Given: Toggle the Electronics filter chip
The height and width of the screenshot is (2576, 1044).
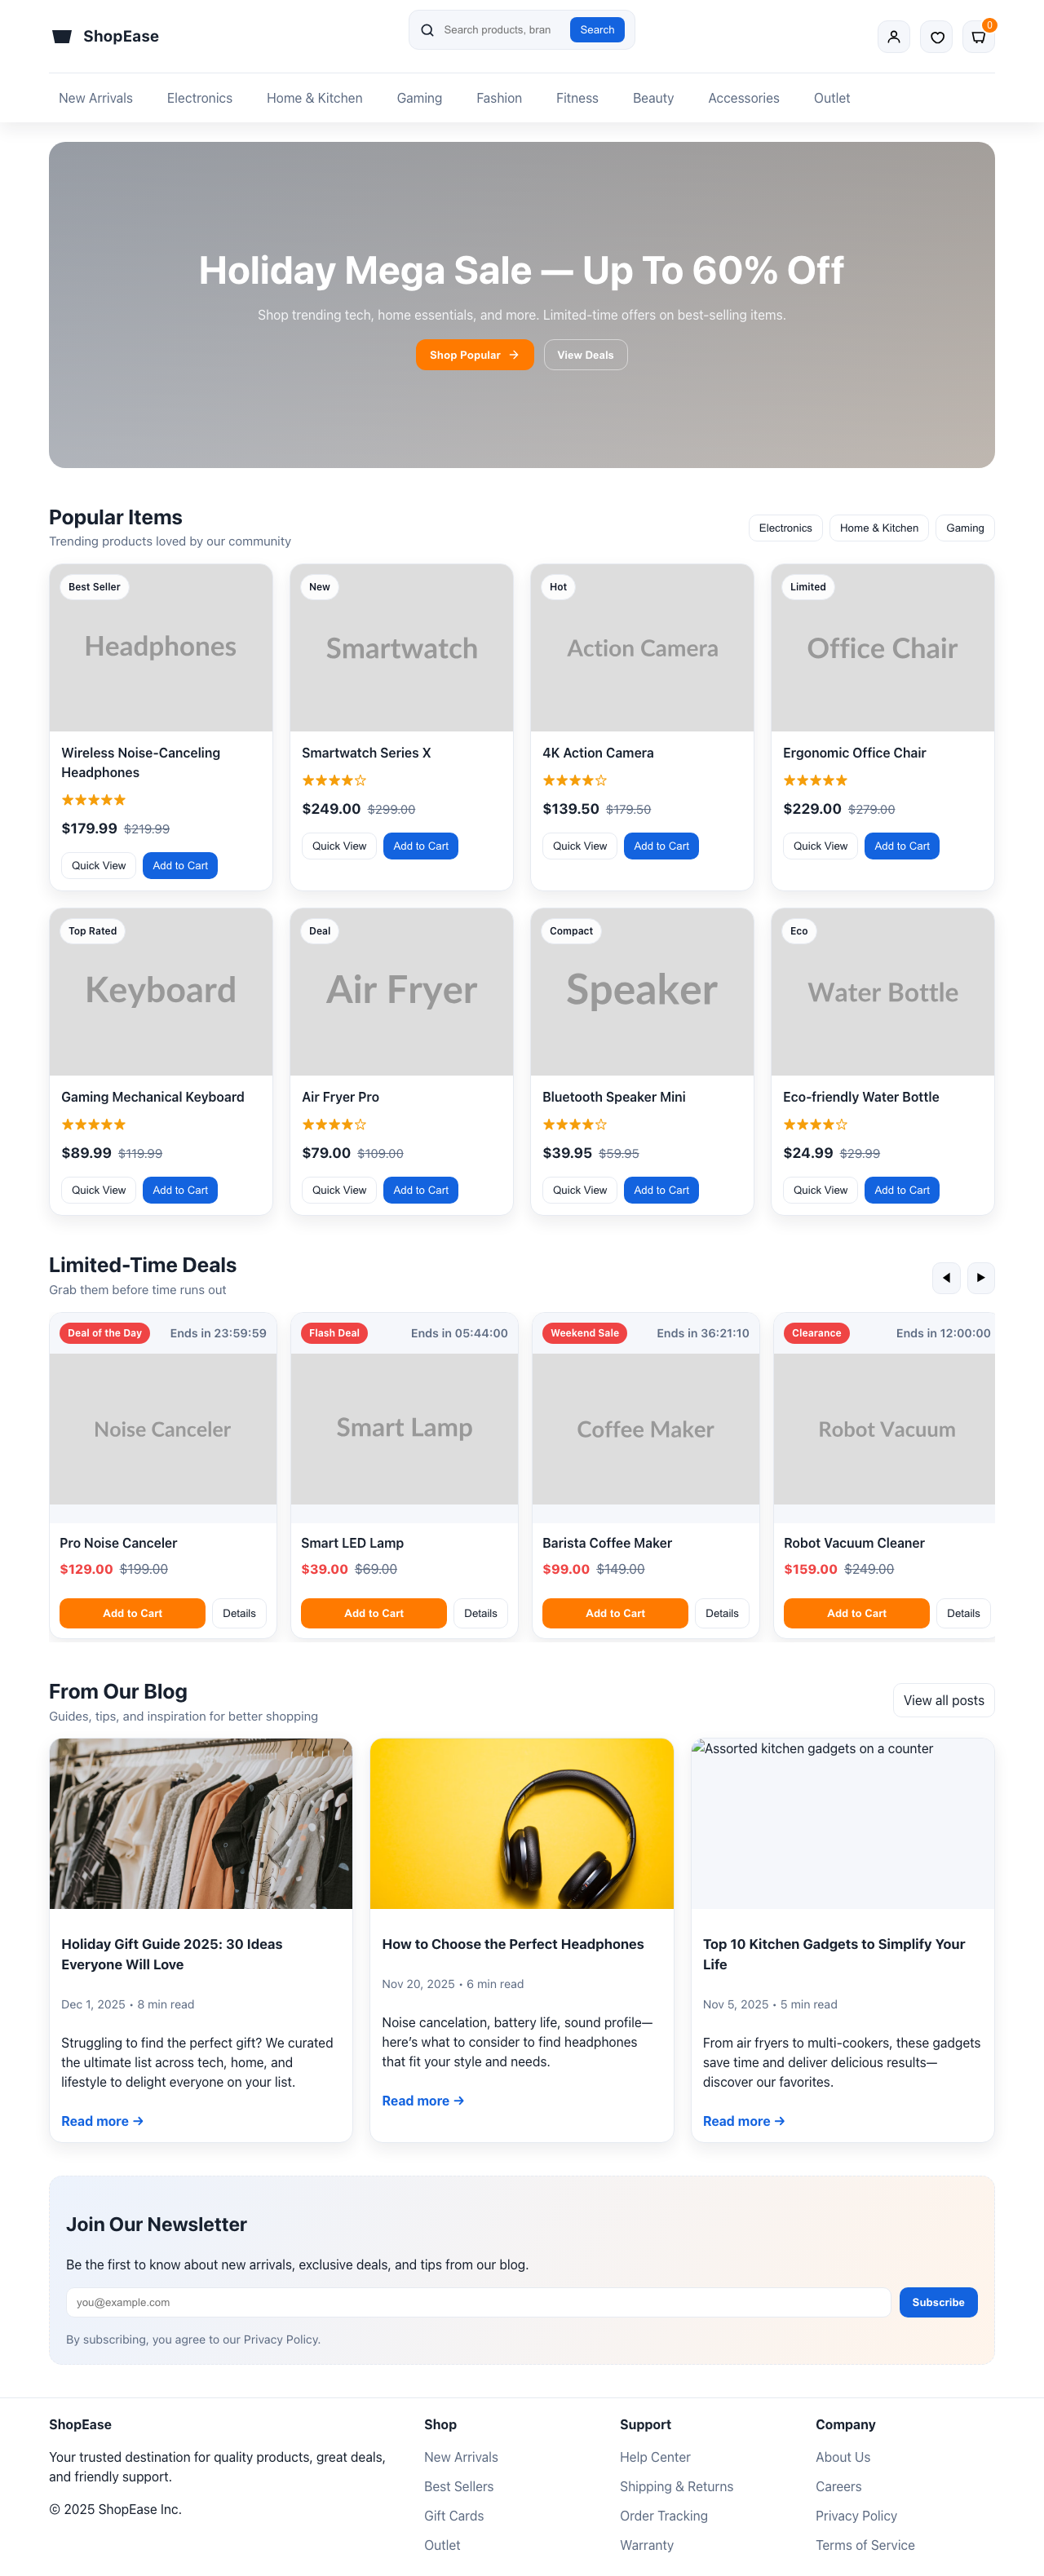Looking at the screenshot, I should tap(785, 527).
